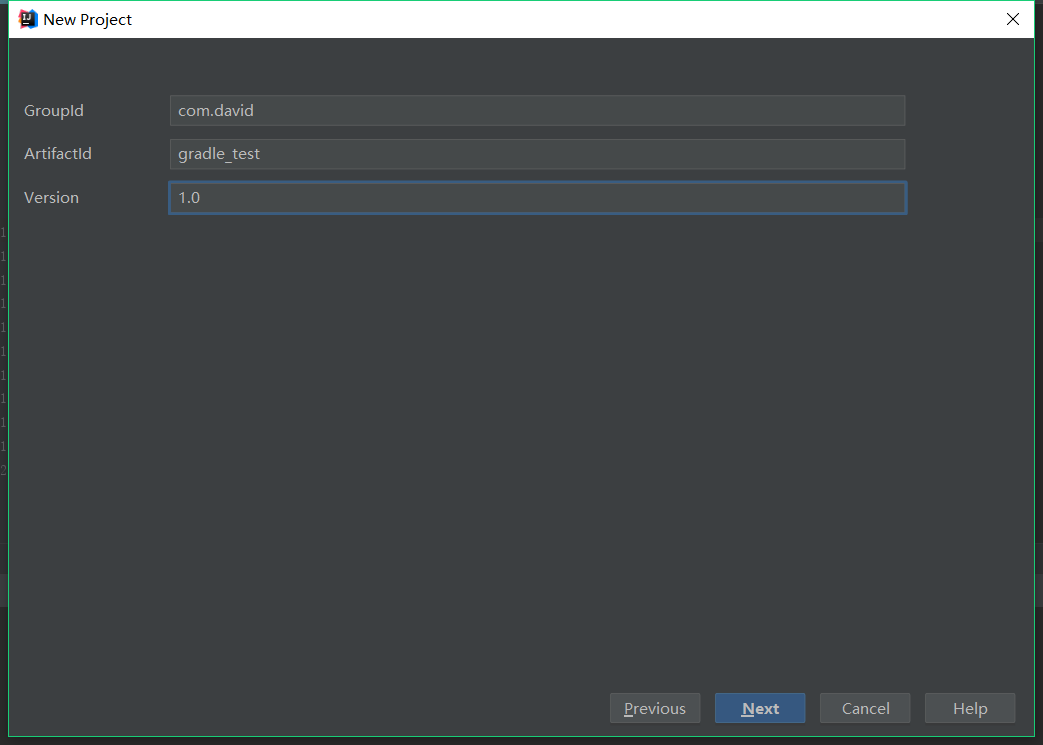This screenshot has width=1043, height=745.
Task: Close the New Project dialog with the X
Action: (1012, 19)
